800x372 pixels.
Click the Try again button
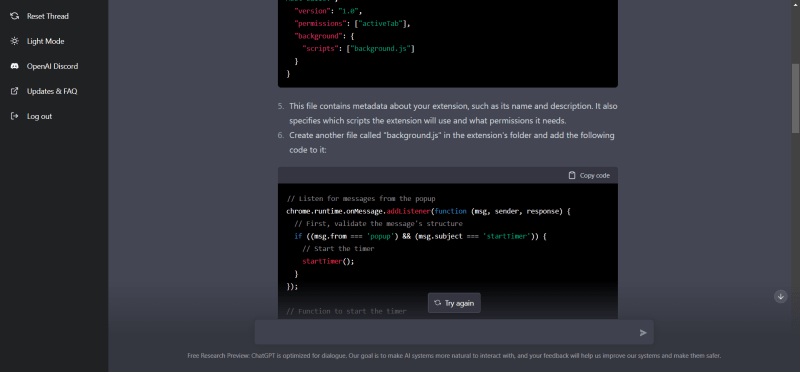[454, 303]
